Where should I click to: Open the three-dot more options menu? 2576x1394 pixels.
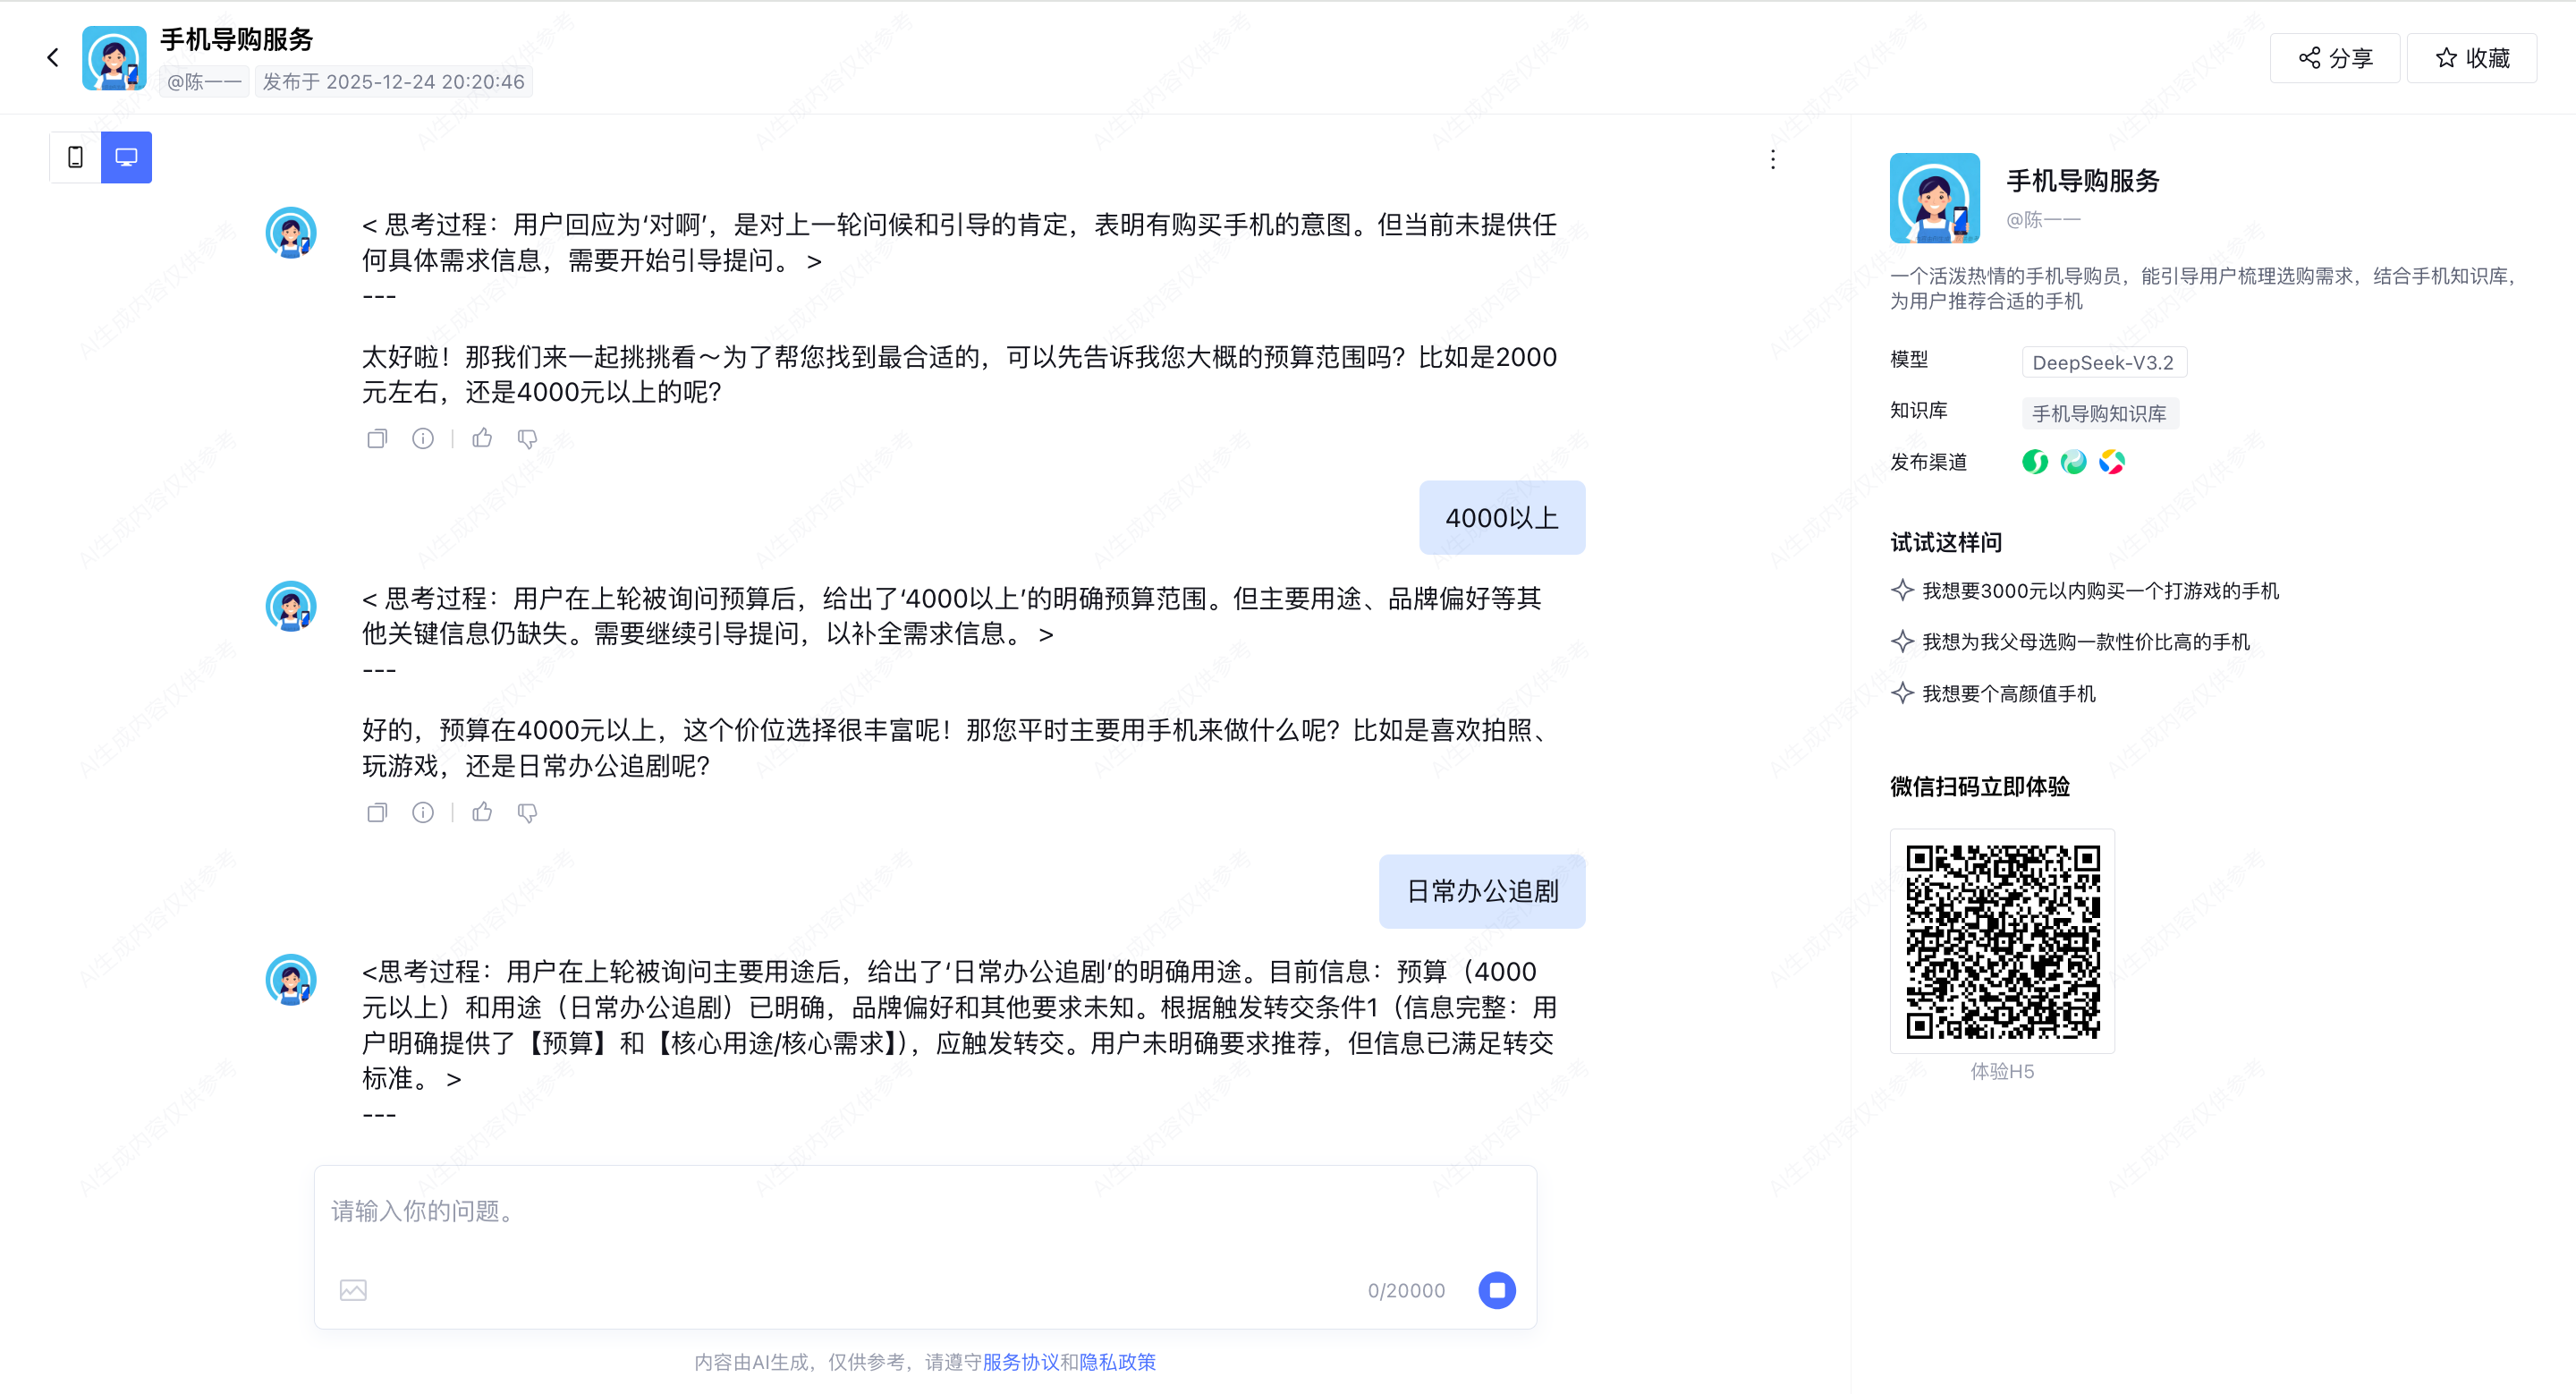1772,159
